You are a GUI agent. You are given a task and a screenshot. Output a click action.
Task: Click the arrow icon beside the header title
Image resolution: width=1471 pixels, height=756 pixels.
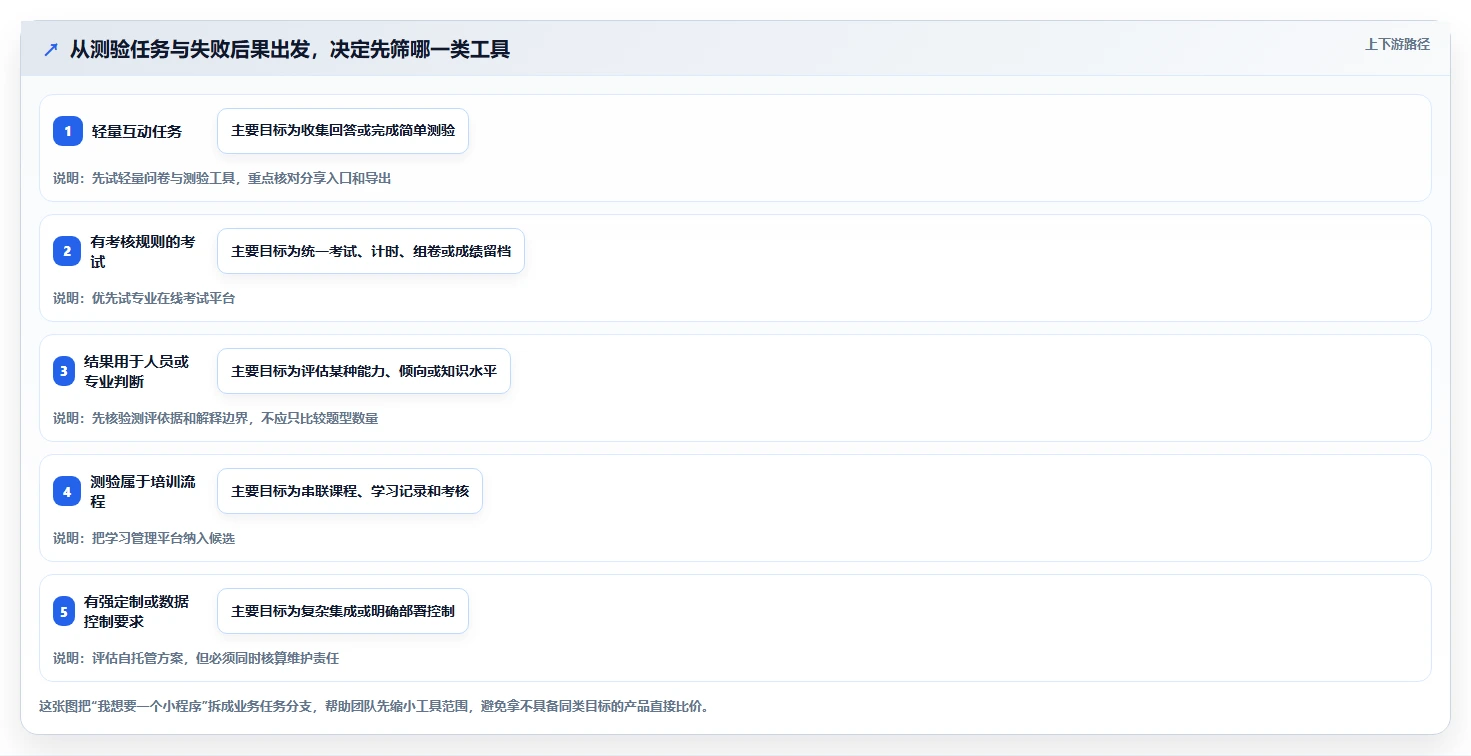pos(50,49)
